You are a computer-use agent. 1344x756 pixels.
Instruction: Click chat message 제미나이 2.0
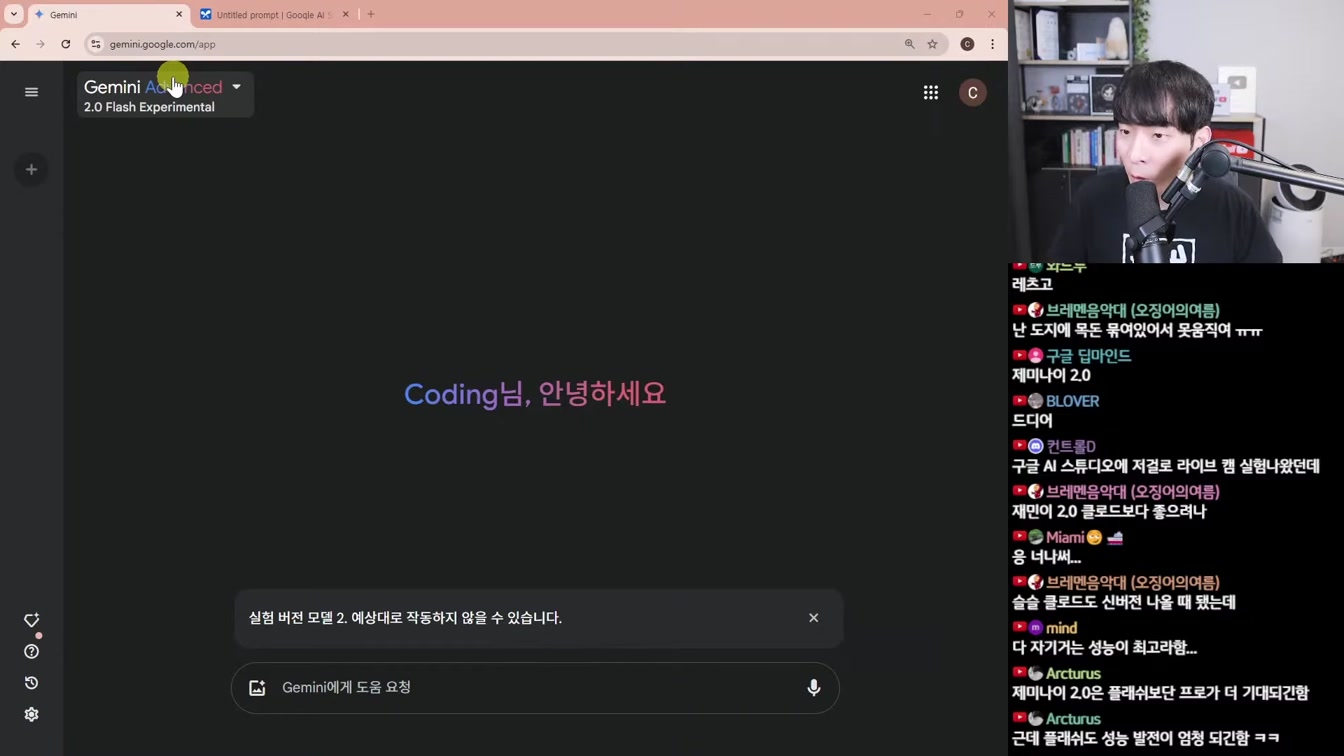coord(1051,376)
